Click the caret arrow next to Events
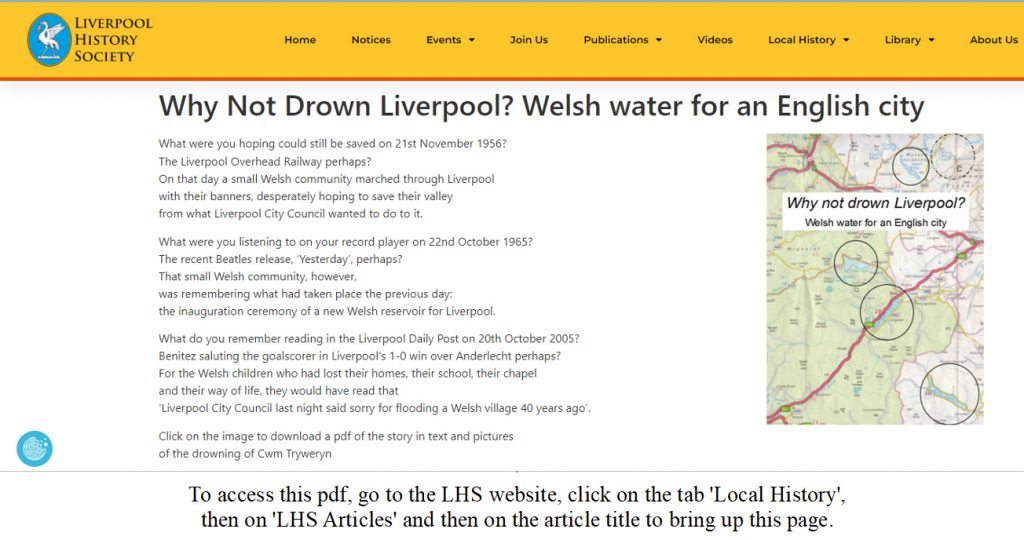This screenshot has width=1024, height=540. coord(471,41)
